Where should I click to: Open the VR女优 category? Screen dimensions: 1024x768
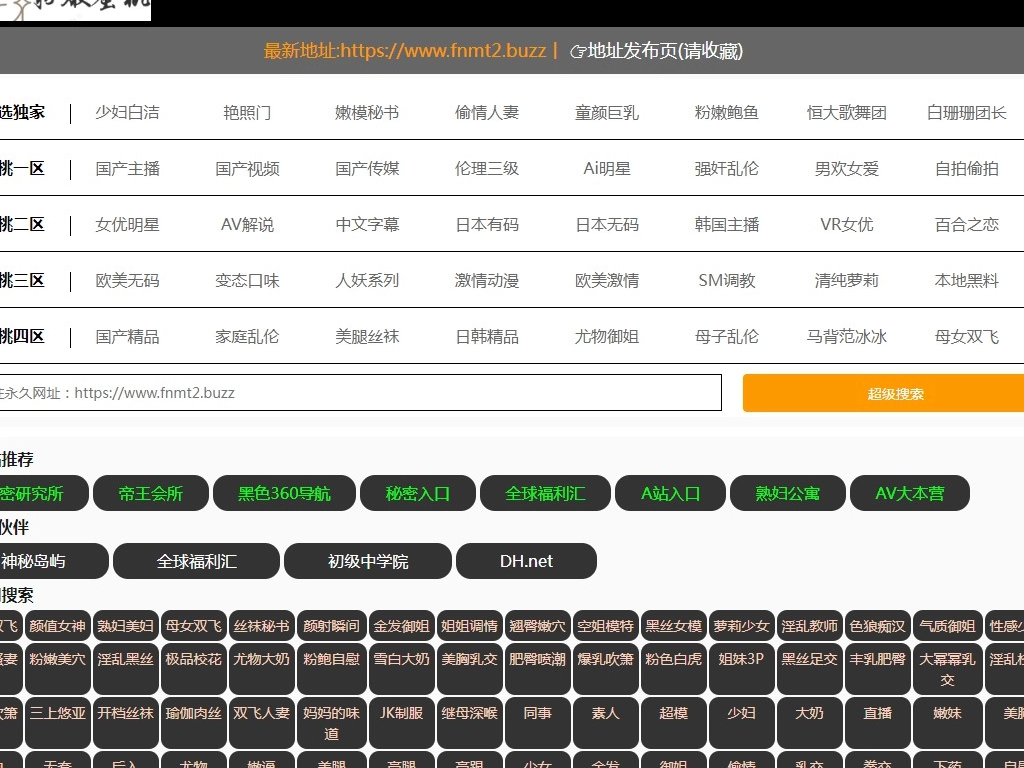tap(847, 225)
